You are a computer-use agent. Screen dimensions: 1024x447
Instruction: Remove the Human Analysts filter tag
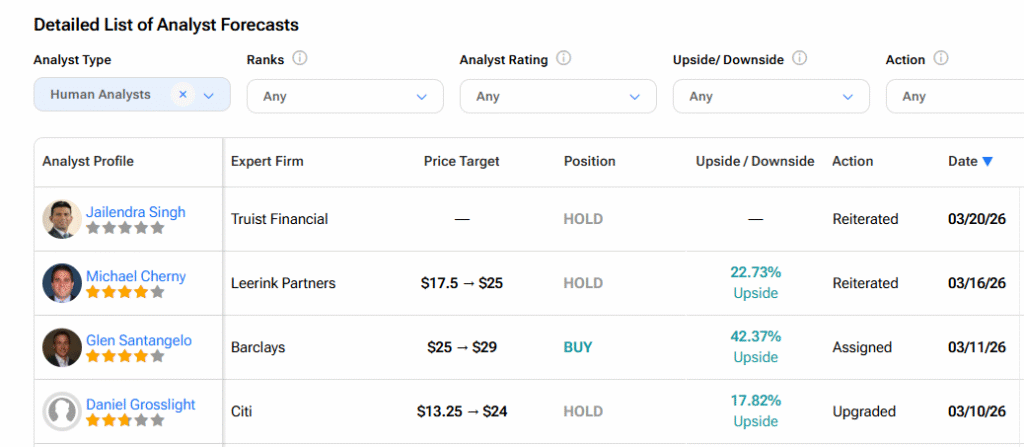point(182,95)
